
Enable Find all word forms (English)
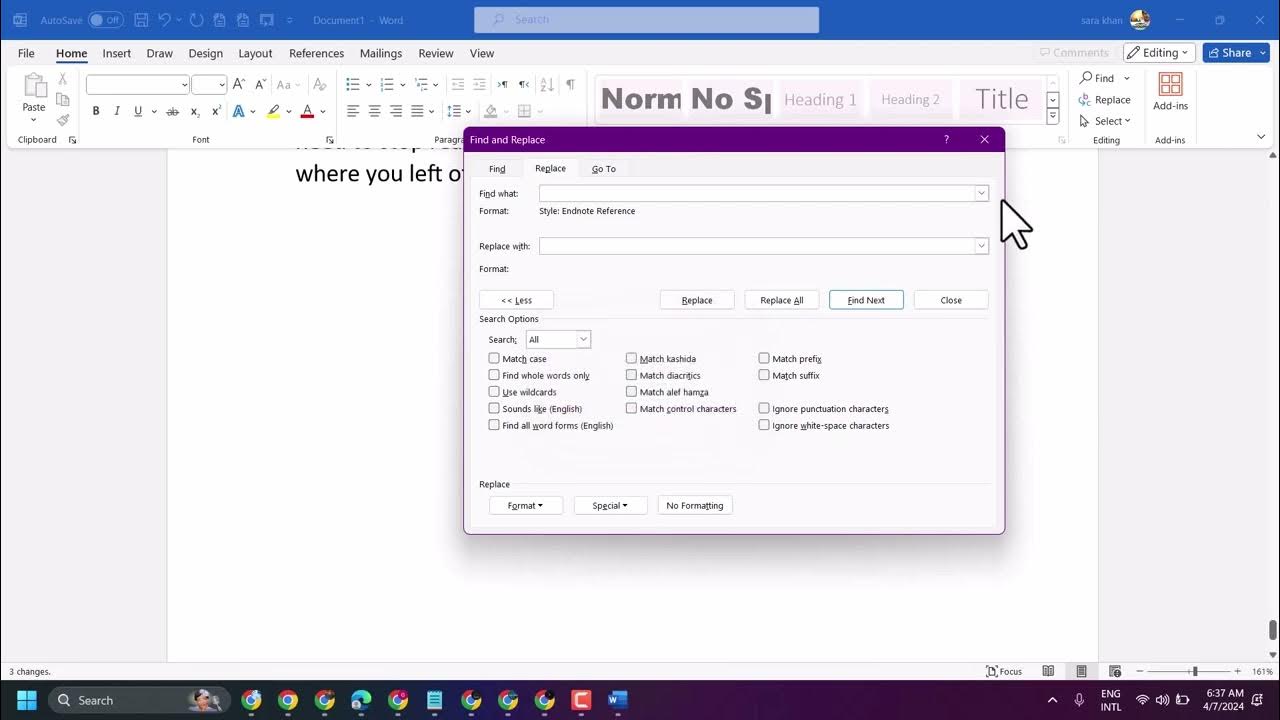[494, 425]
